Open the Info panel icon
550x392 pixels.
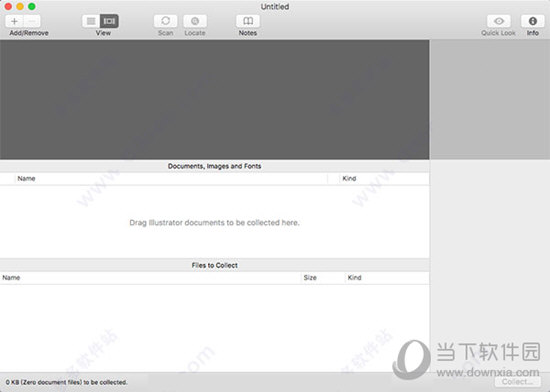[x=532, y=21]
